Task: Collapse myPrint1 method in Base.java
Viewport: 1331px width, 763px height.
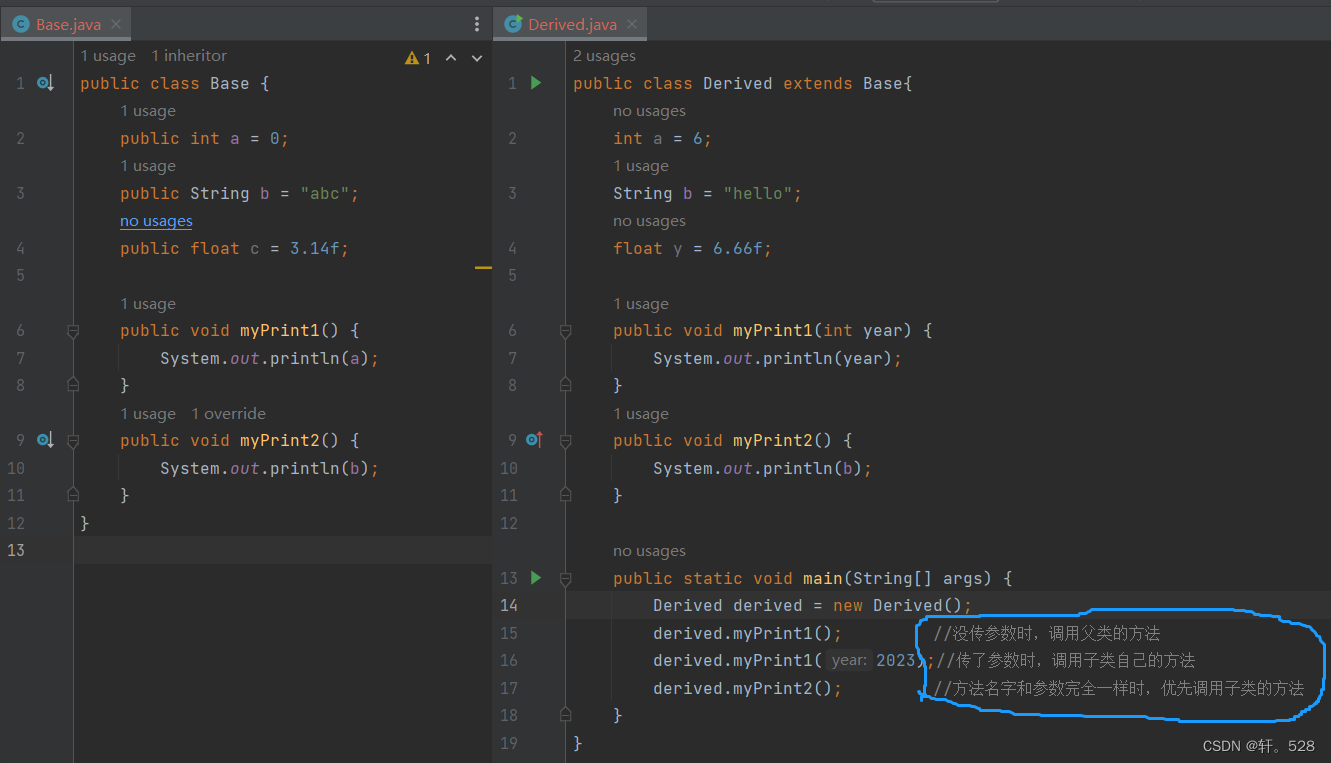Action: pyautogui.click(x=73, y=331)
